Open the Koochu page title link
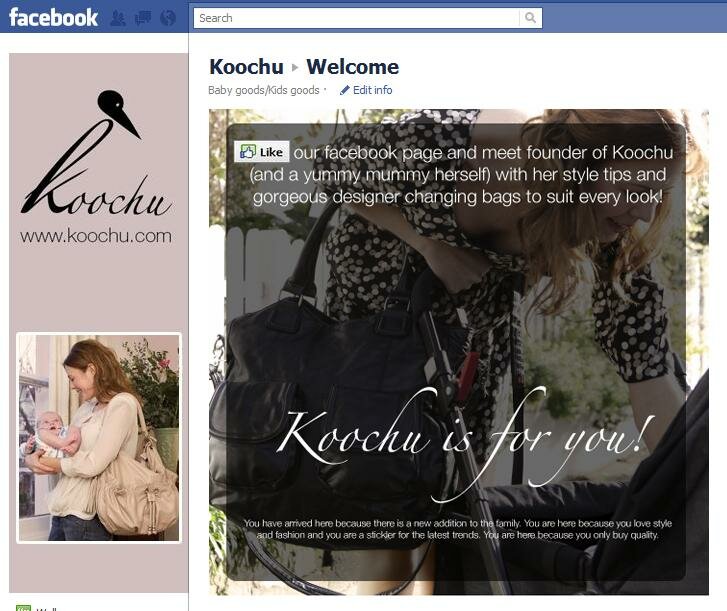The width and height of the screenshot is (727, 611). pos(246,67)
